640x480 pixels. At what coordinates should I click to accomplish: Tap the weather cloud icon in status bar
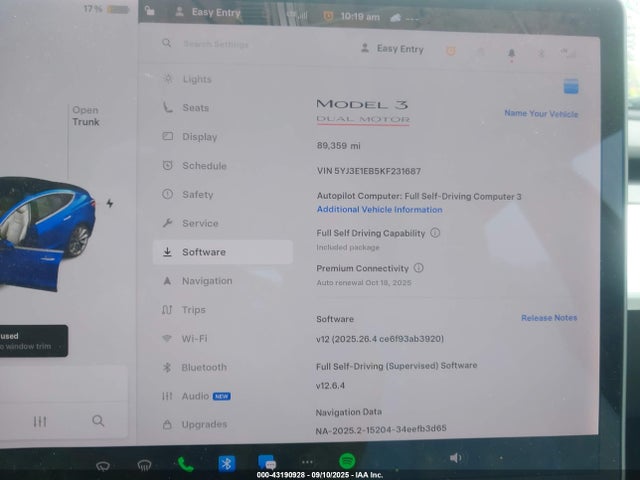click(x=395, y=18)
